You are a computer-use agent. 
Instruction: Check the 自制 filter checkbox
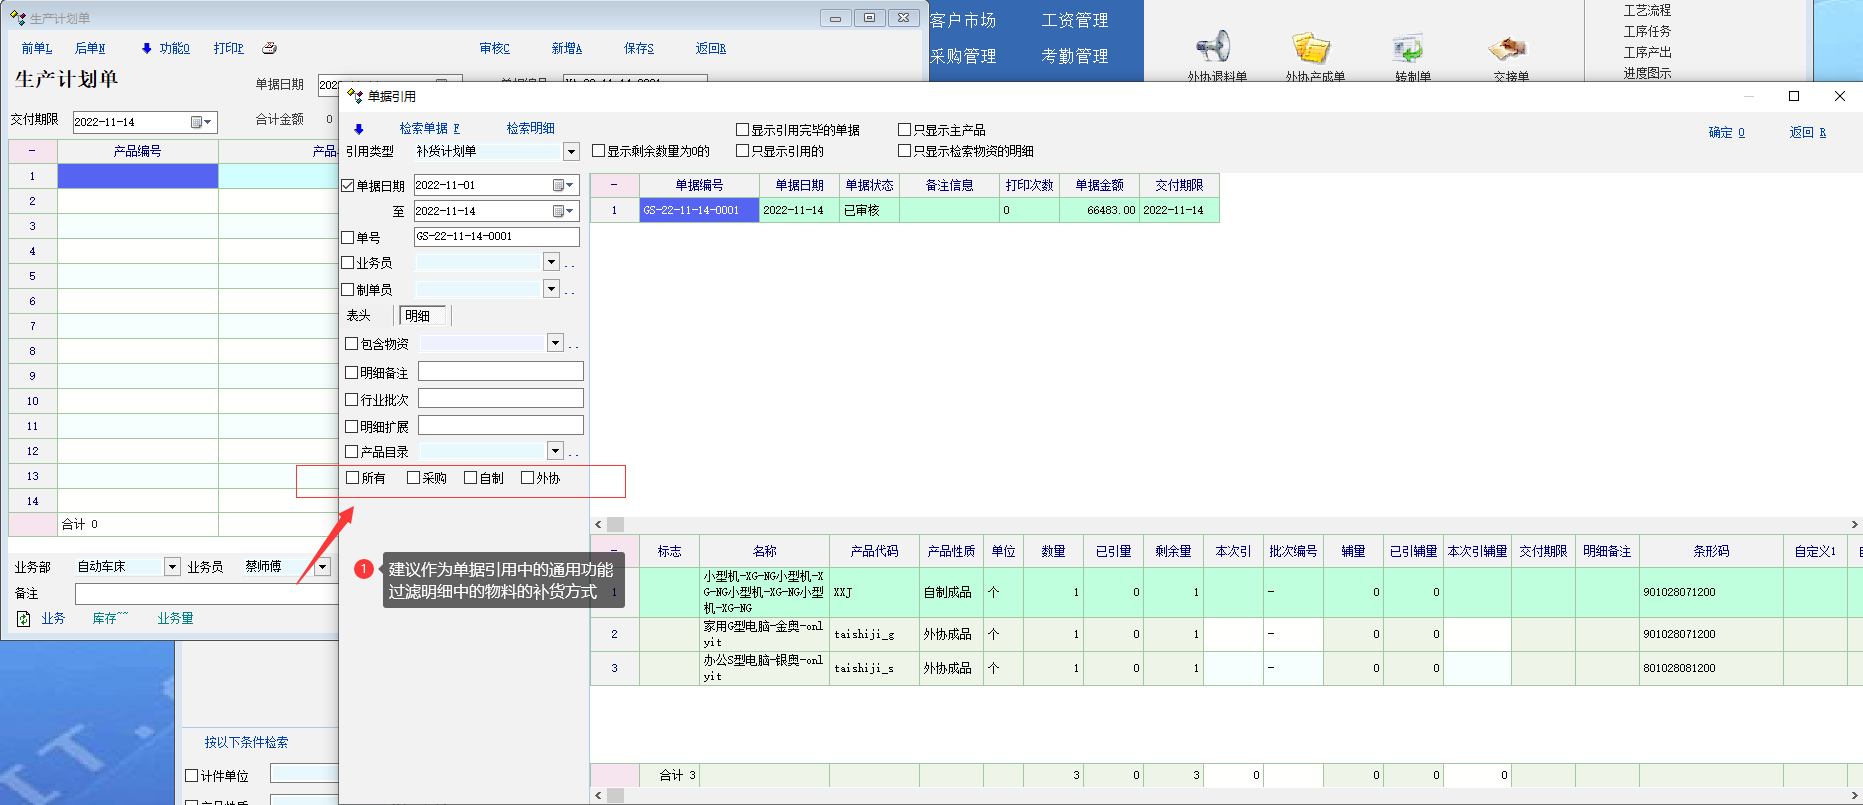[x=470, y=478]
